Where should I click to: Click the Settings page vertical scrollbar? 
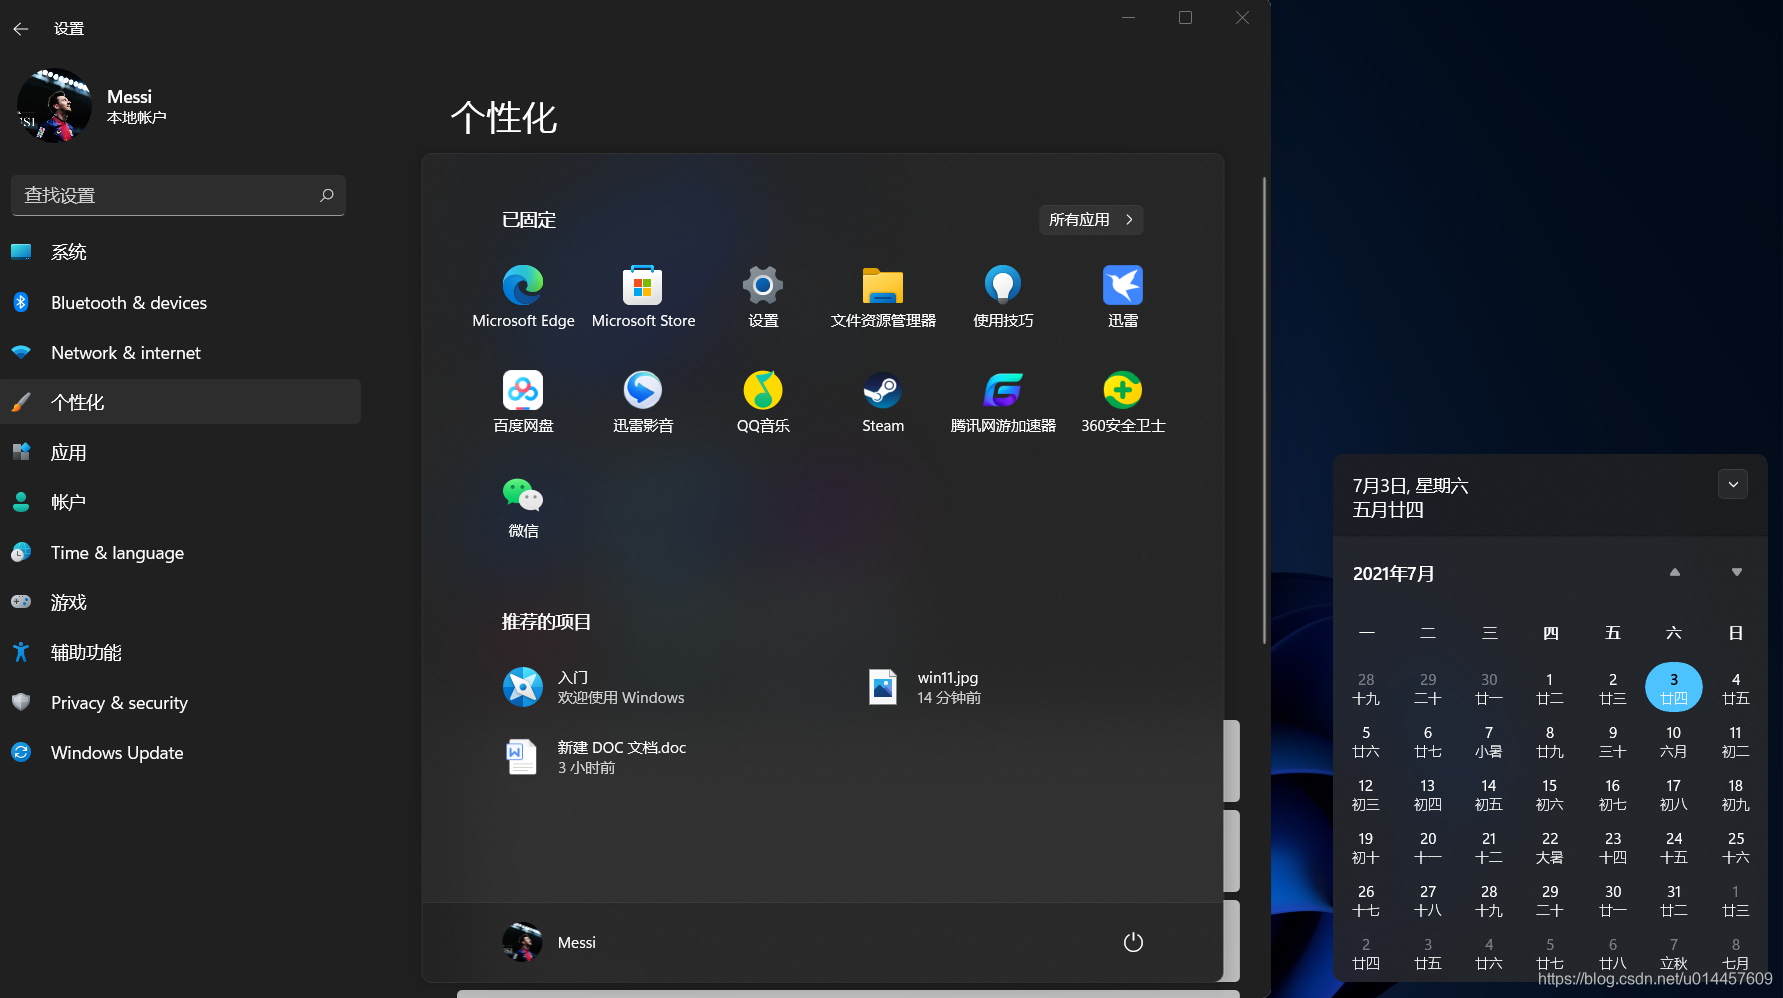[1264, 410]
